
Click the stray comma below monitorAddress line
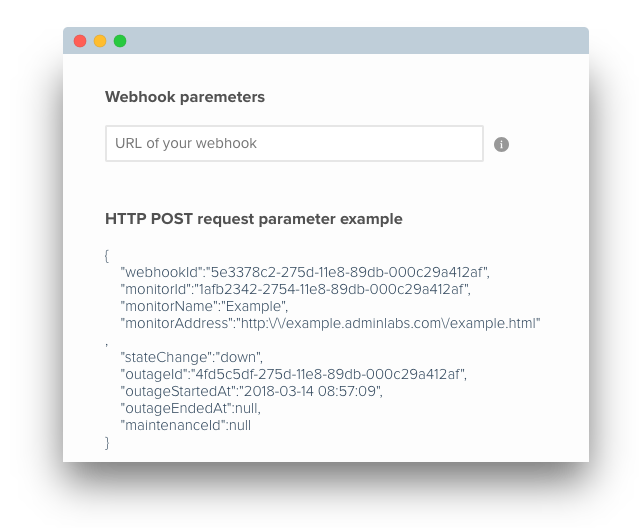pos(106,345)
